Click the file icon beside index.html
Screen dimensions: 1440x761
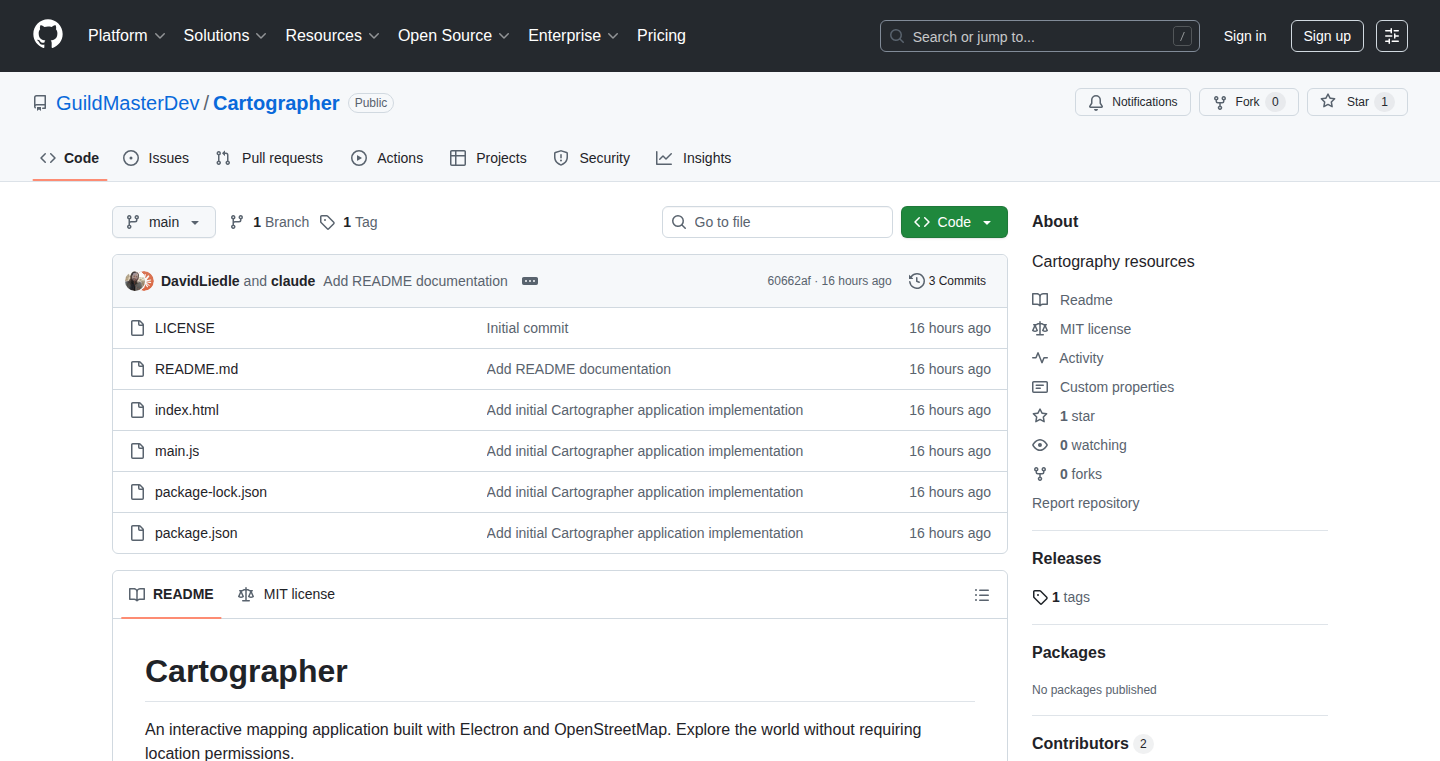(138, 410)
